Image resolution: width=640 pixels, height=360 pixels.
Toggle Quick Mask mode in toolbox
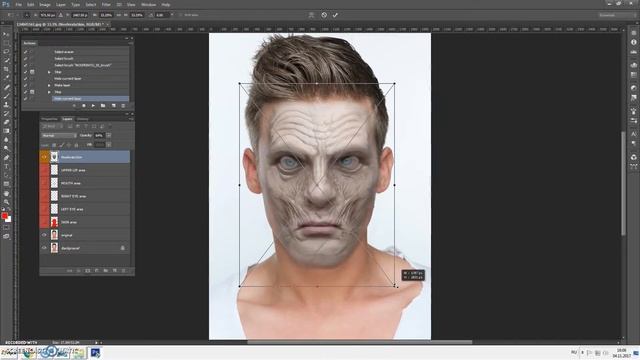[x=6, y=228]
